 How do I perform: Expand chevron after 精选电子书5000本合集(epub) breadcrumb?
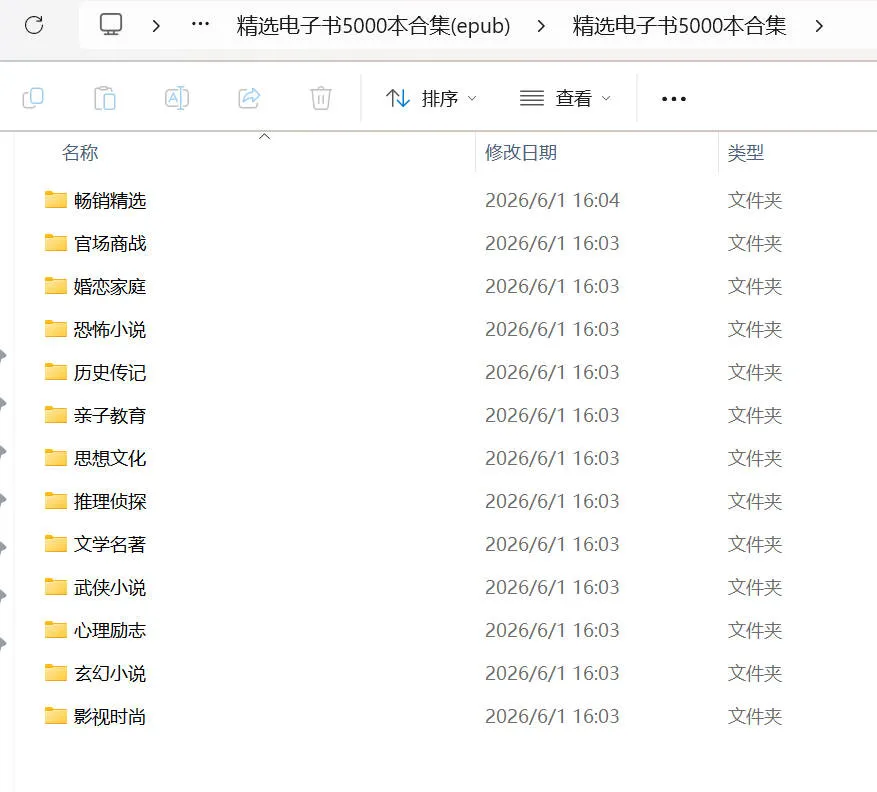click(x=541, y=26)
